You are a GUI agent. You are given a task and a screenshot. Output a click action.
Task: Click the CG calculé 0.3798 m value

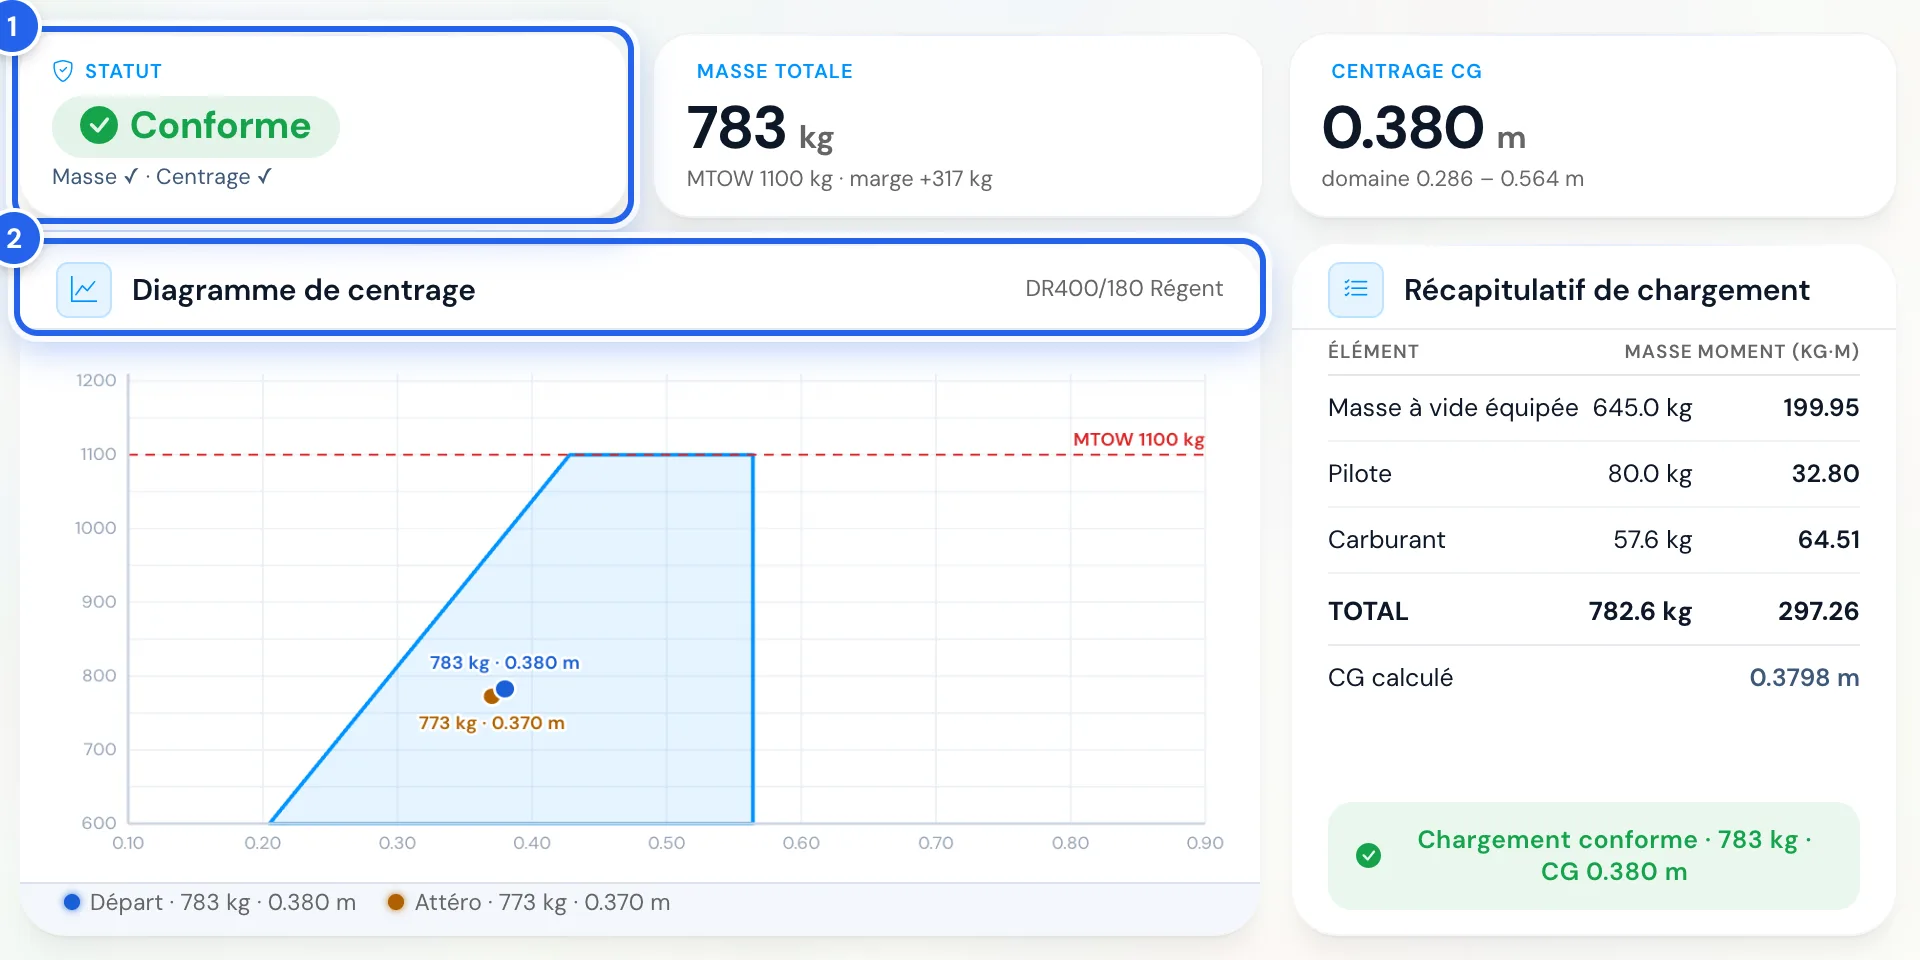pyautogui.click(x=1804, y=678)
